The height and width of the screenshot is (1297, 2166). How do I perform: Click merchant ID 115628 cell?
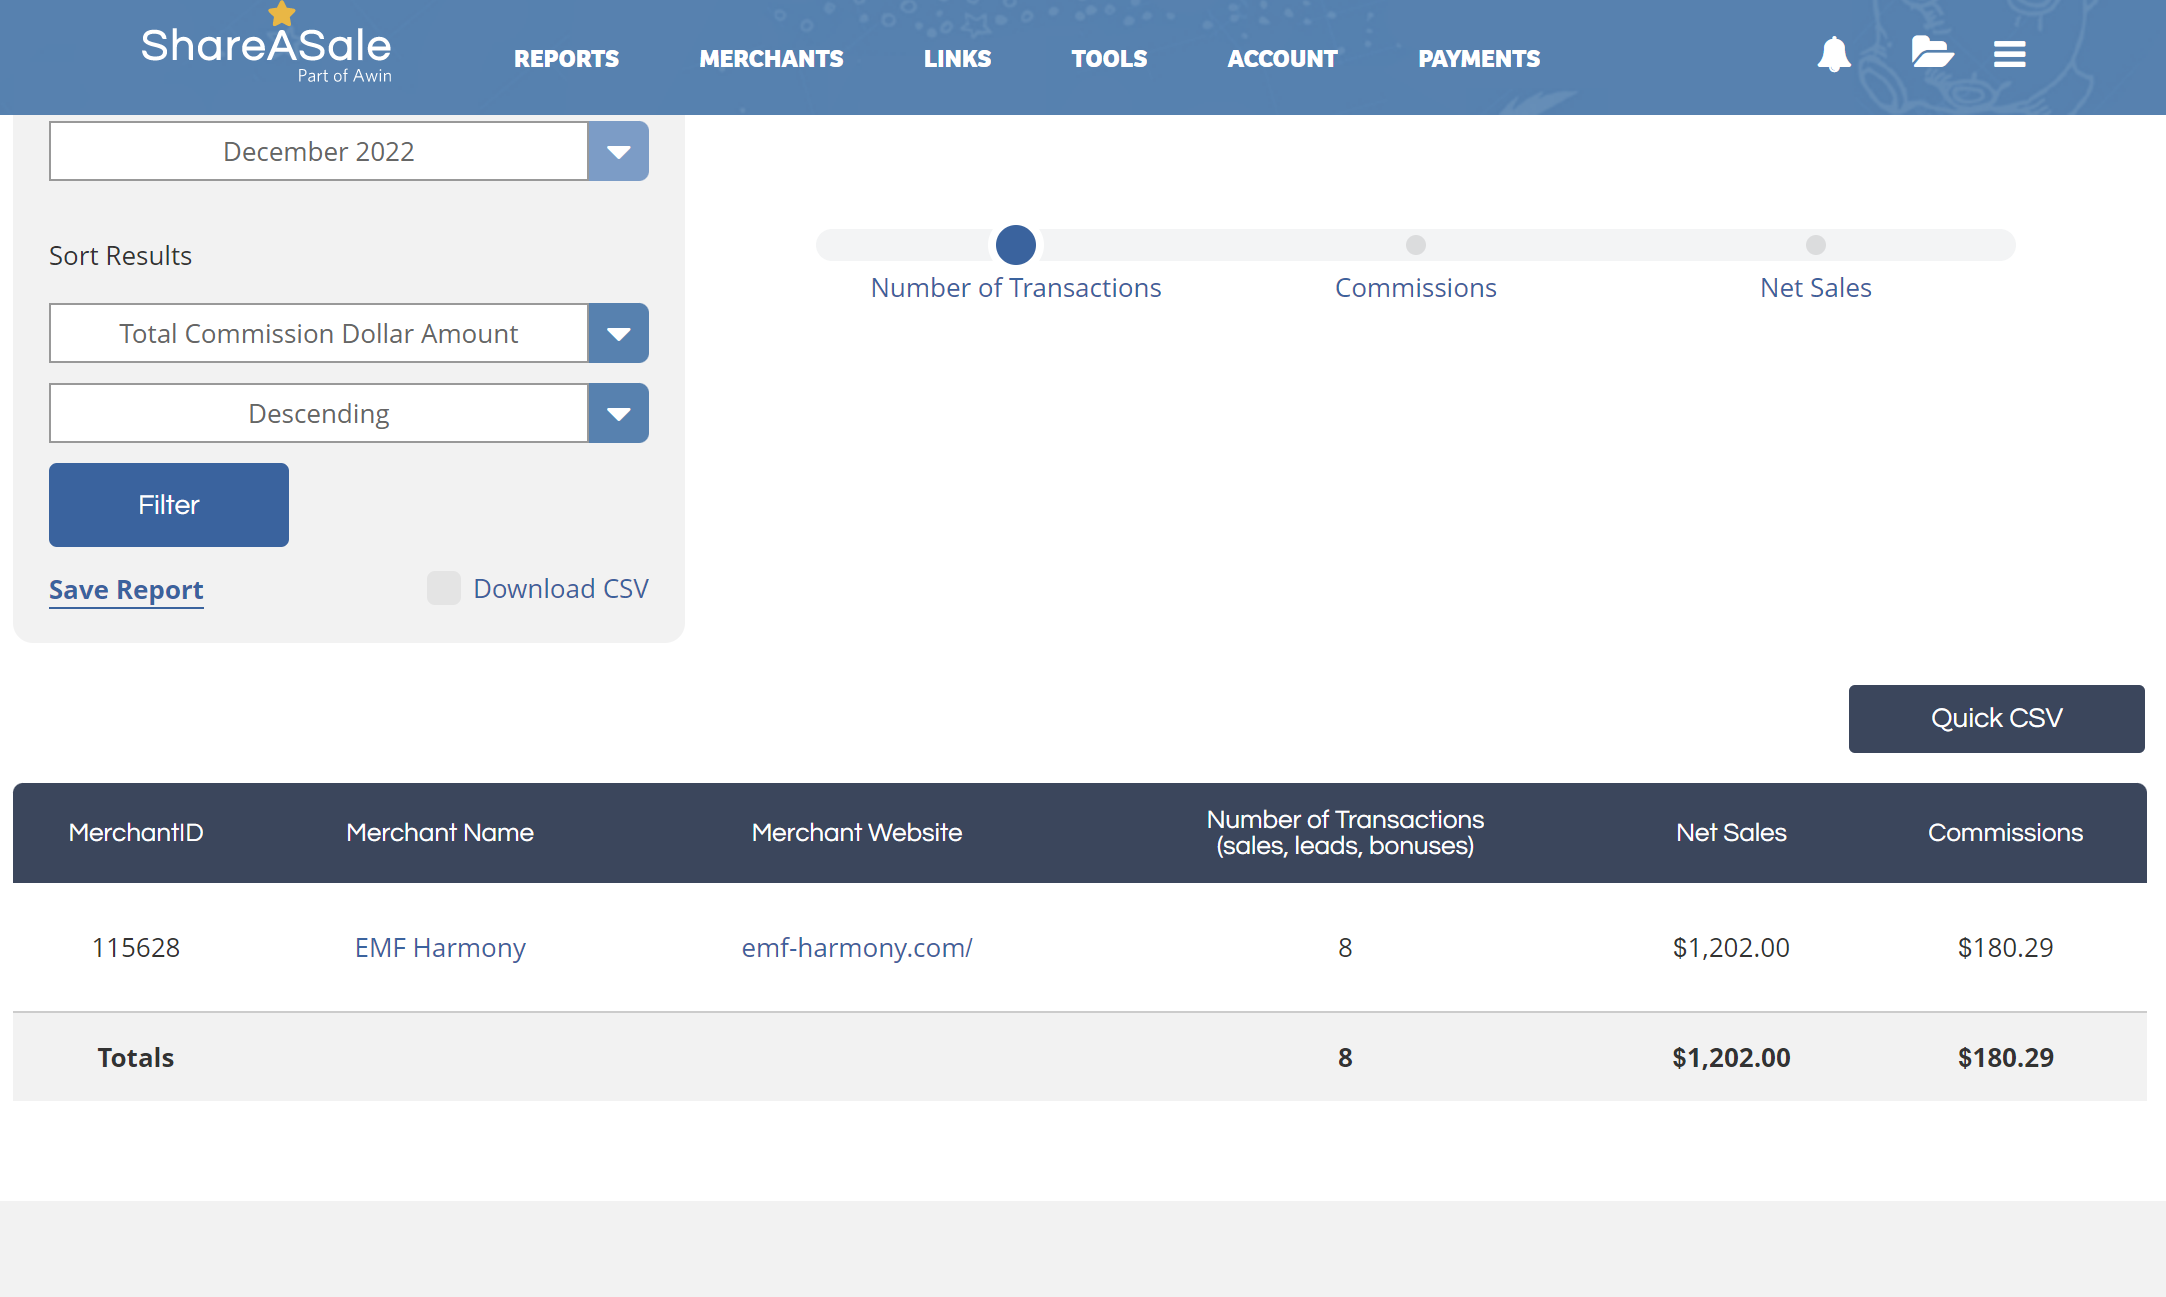click(136, 948)
